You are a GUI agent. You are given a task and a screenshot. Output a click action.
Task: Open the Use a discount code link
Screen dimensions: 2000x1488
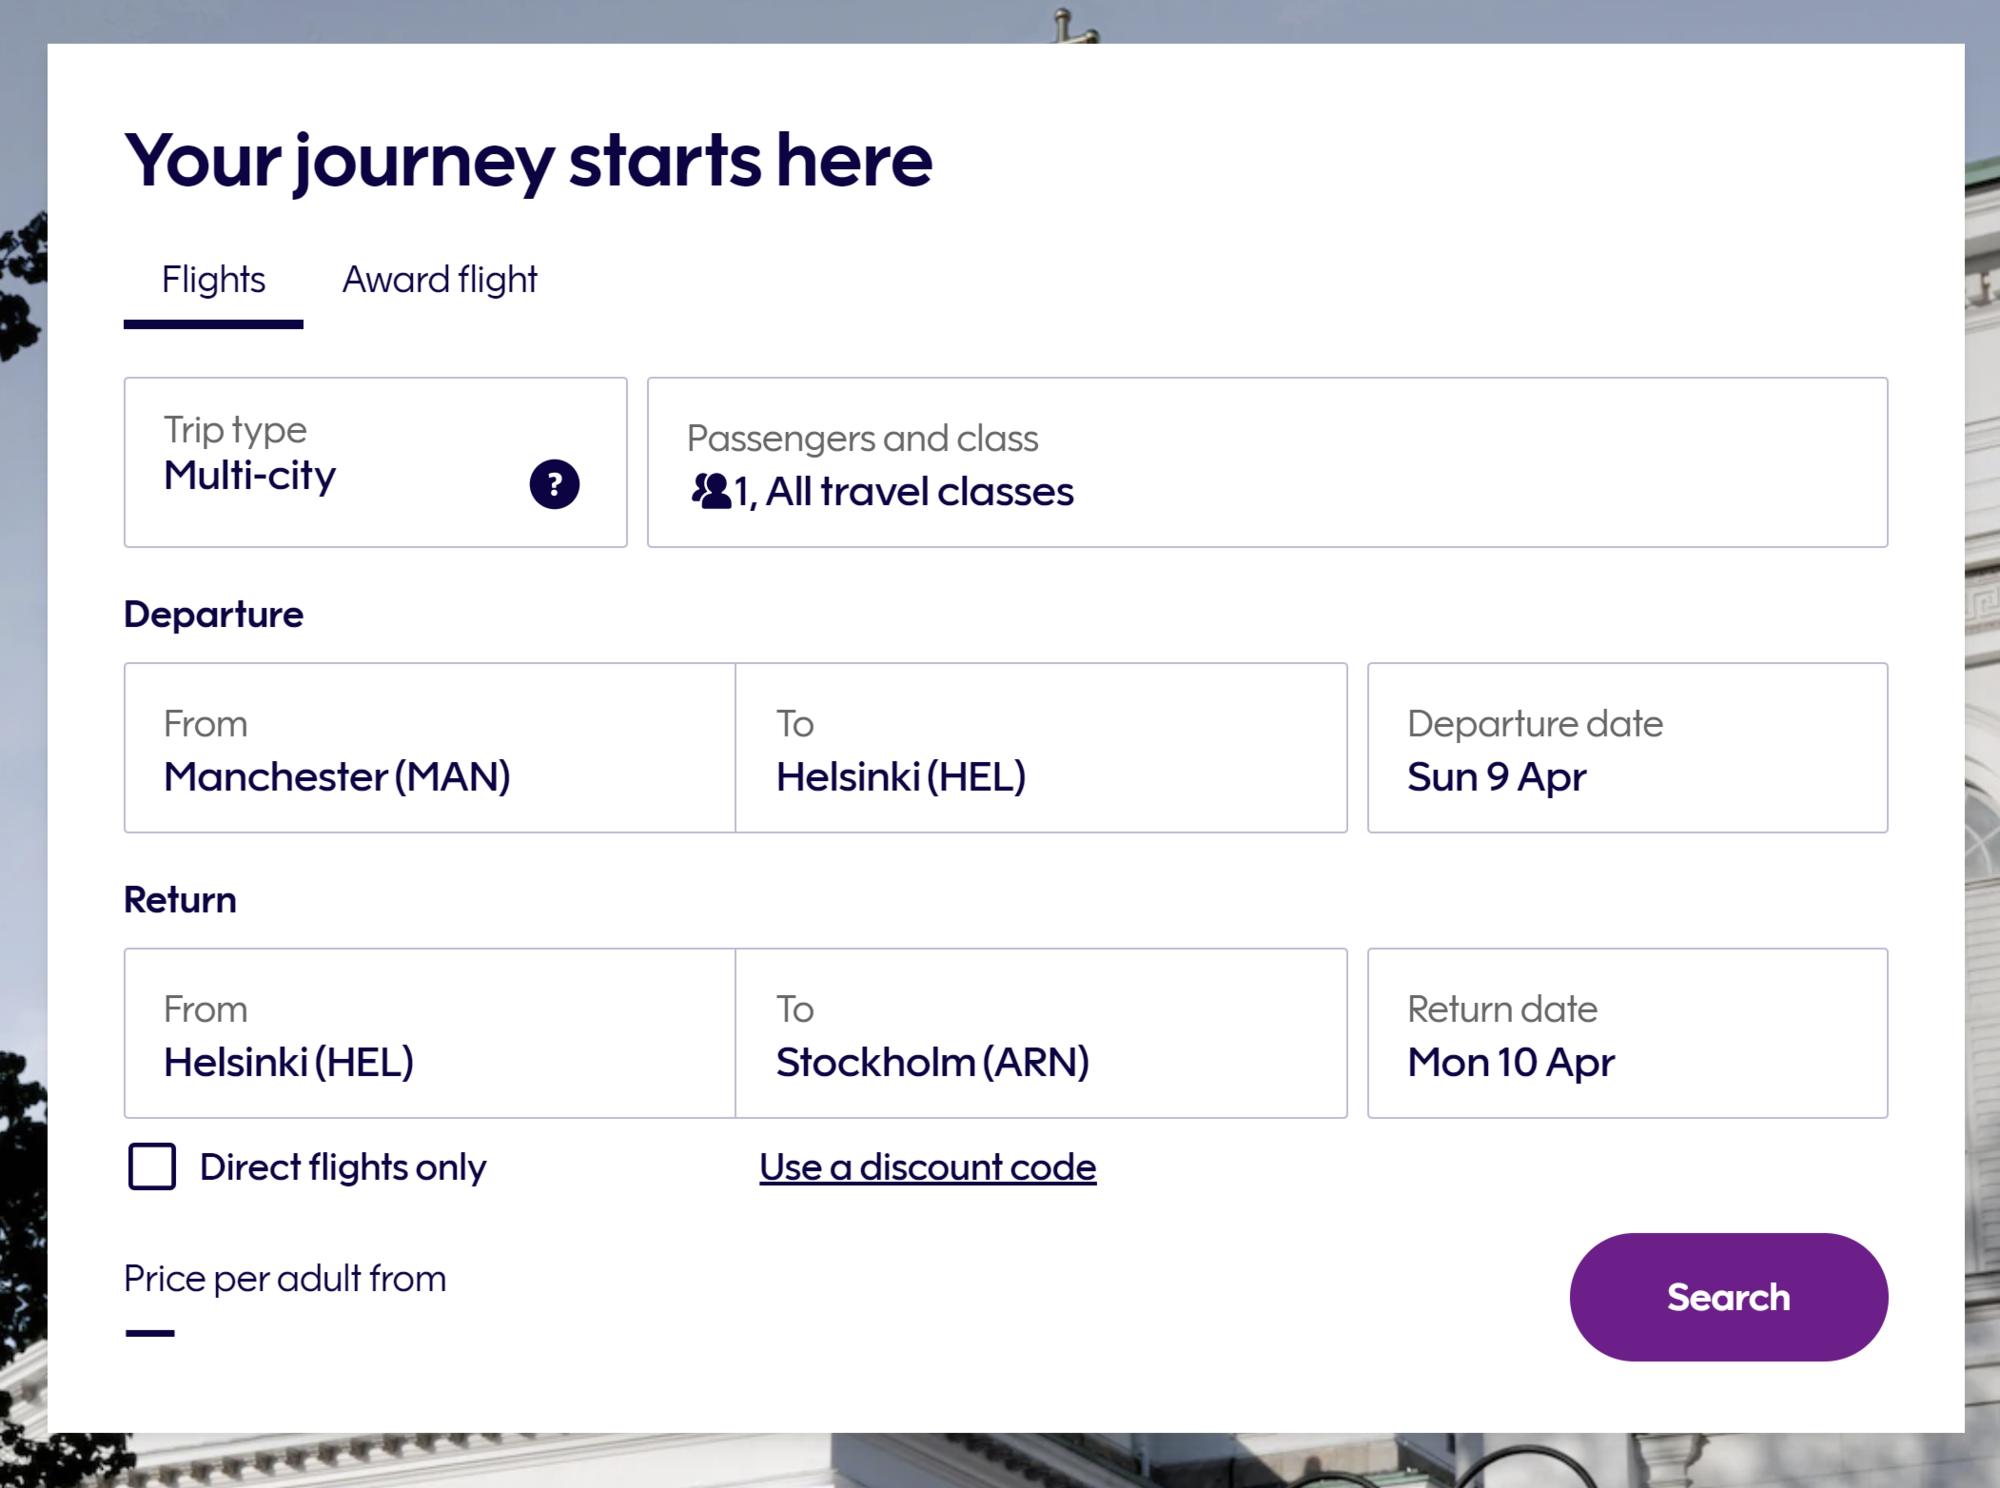coord(927,1167)
